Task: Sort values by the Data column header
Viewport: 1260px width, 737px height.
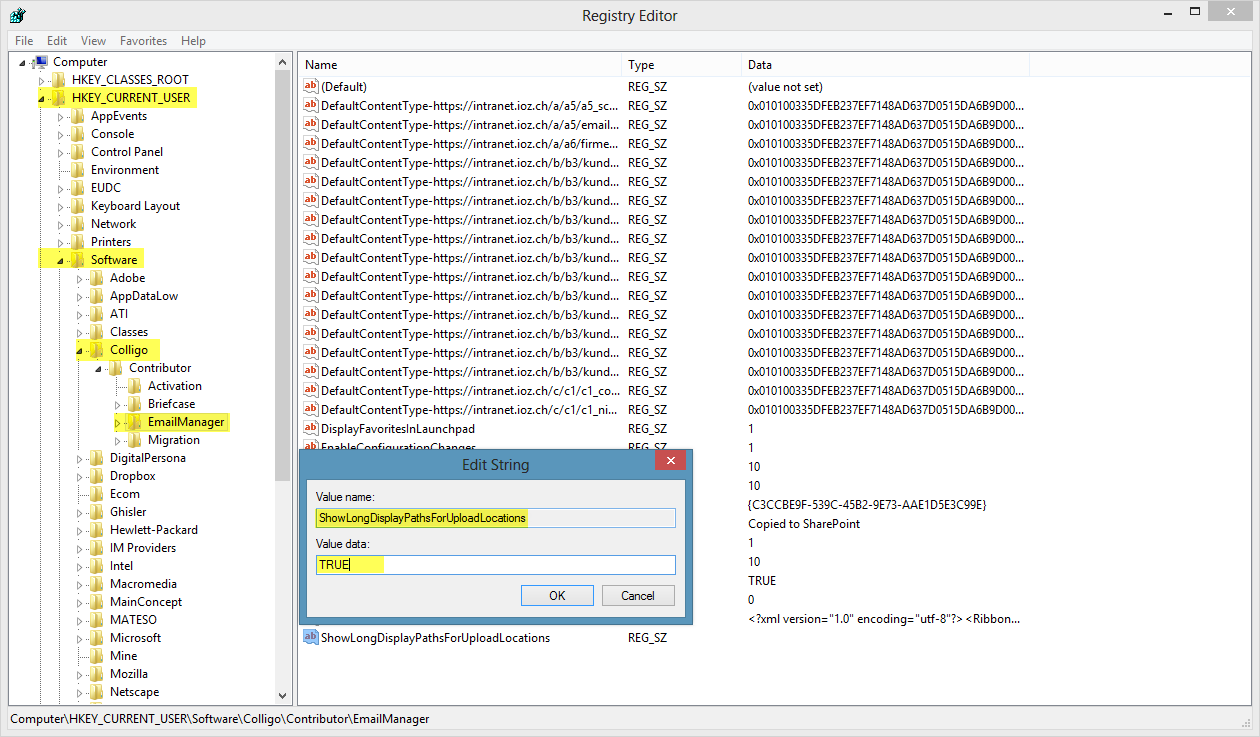Action: coord(885,65)
